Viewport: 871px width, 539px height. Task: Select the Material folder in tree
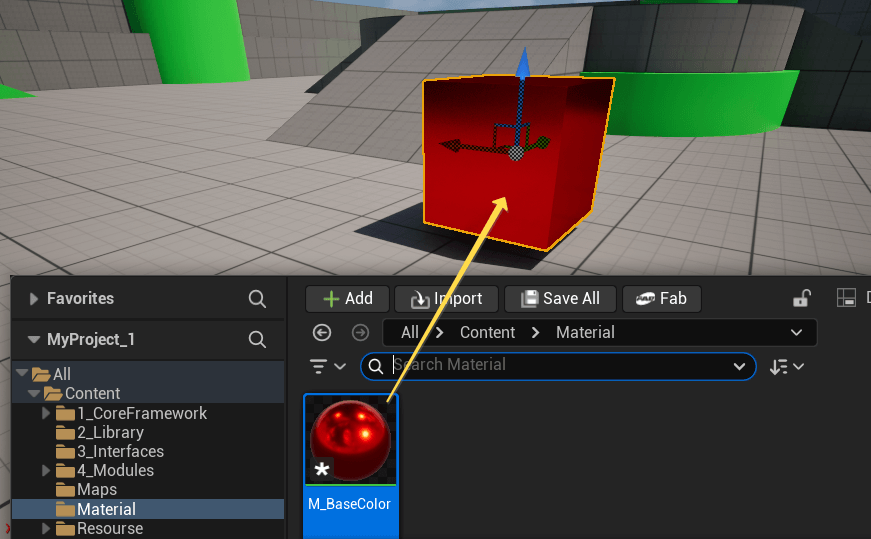pos(106,509)
